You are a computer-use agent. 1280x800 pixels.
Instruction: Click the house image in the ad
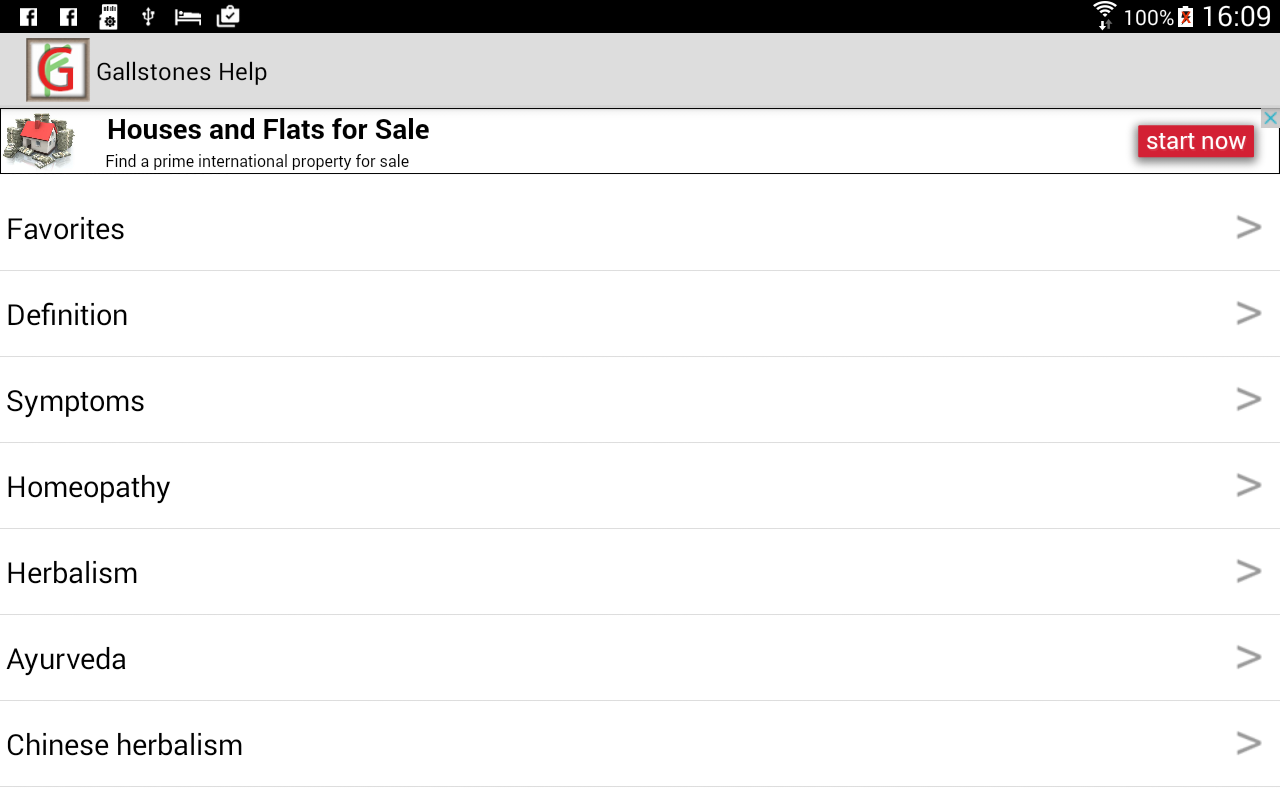coord(38,141)
